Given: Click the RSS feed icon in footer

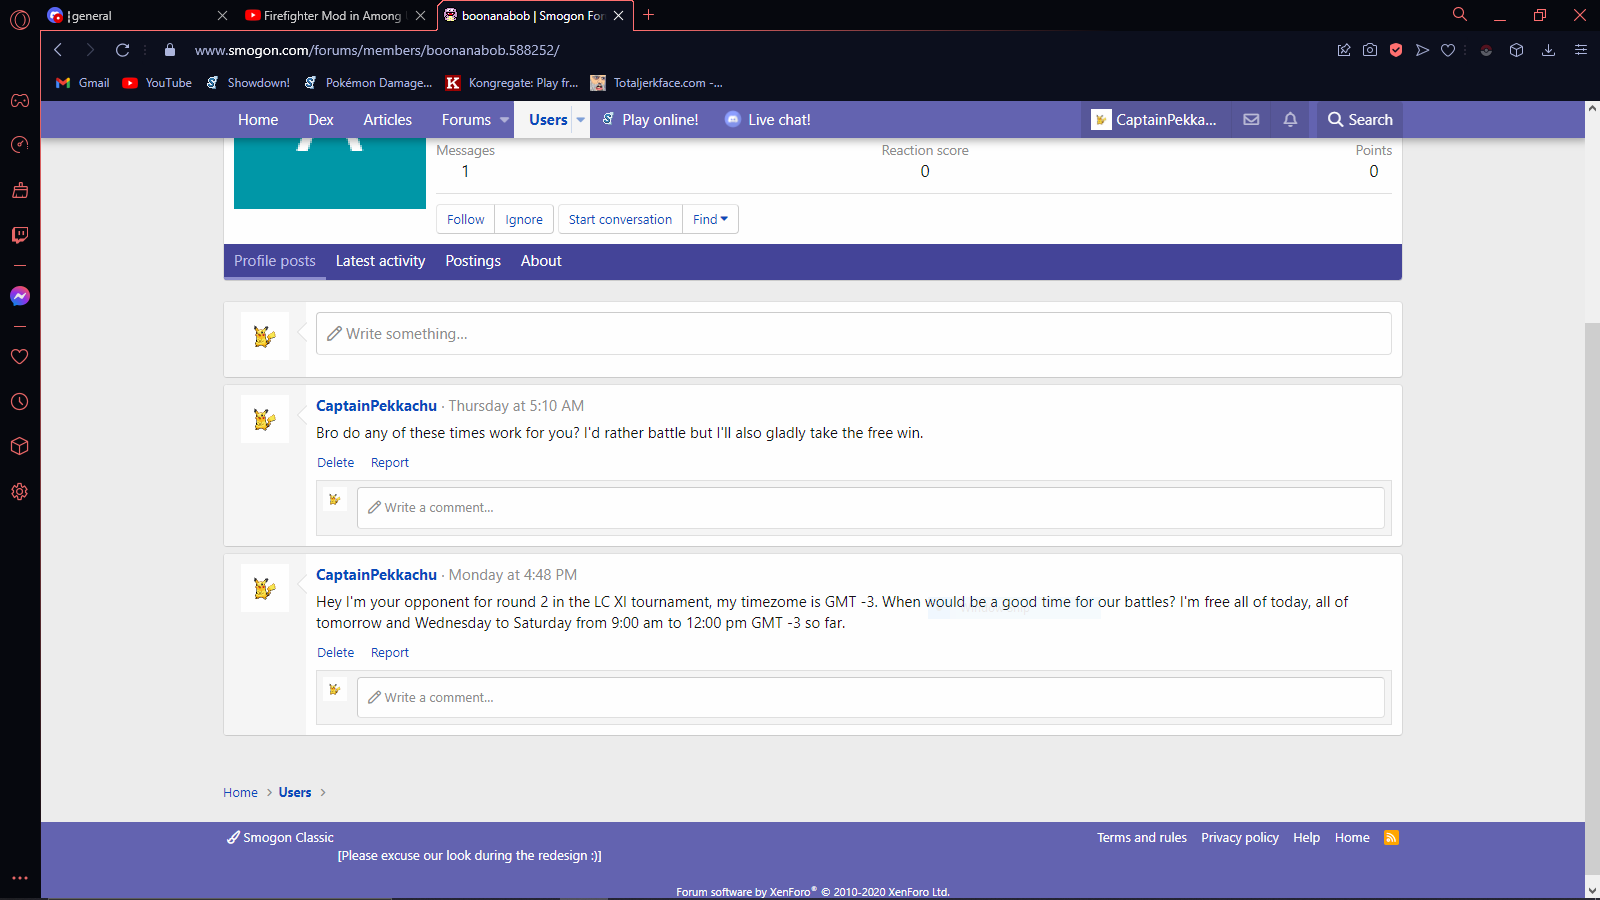Looking at the screenshot, I should (1391, 838).
